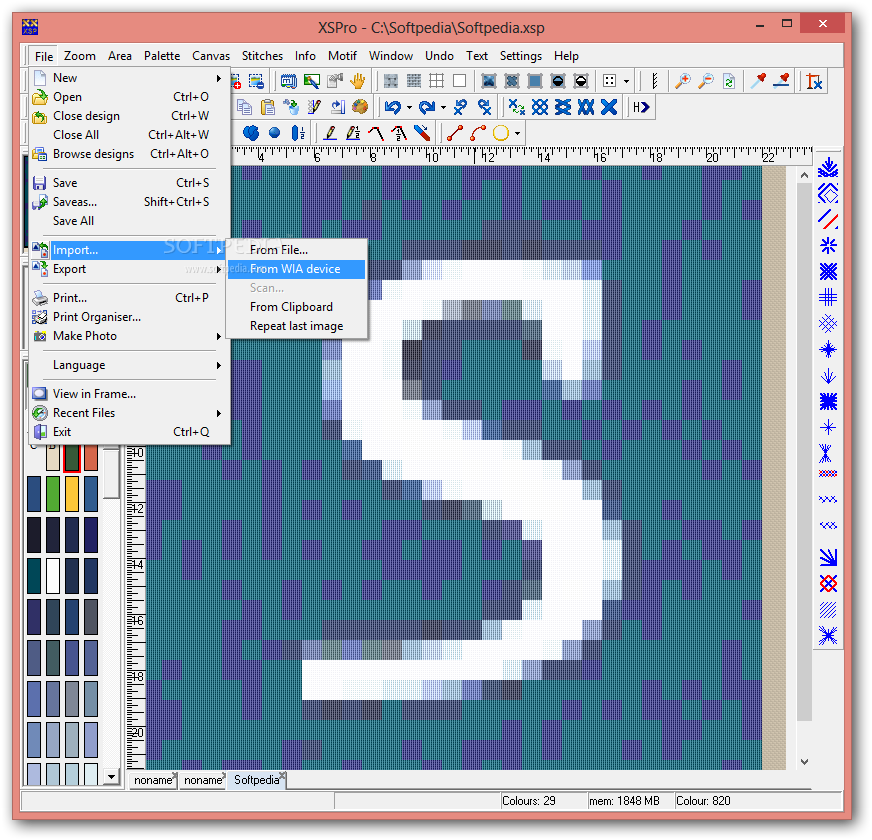Click the undo arrow icon

pyautogui.click(x=393, y=107)
